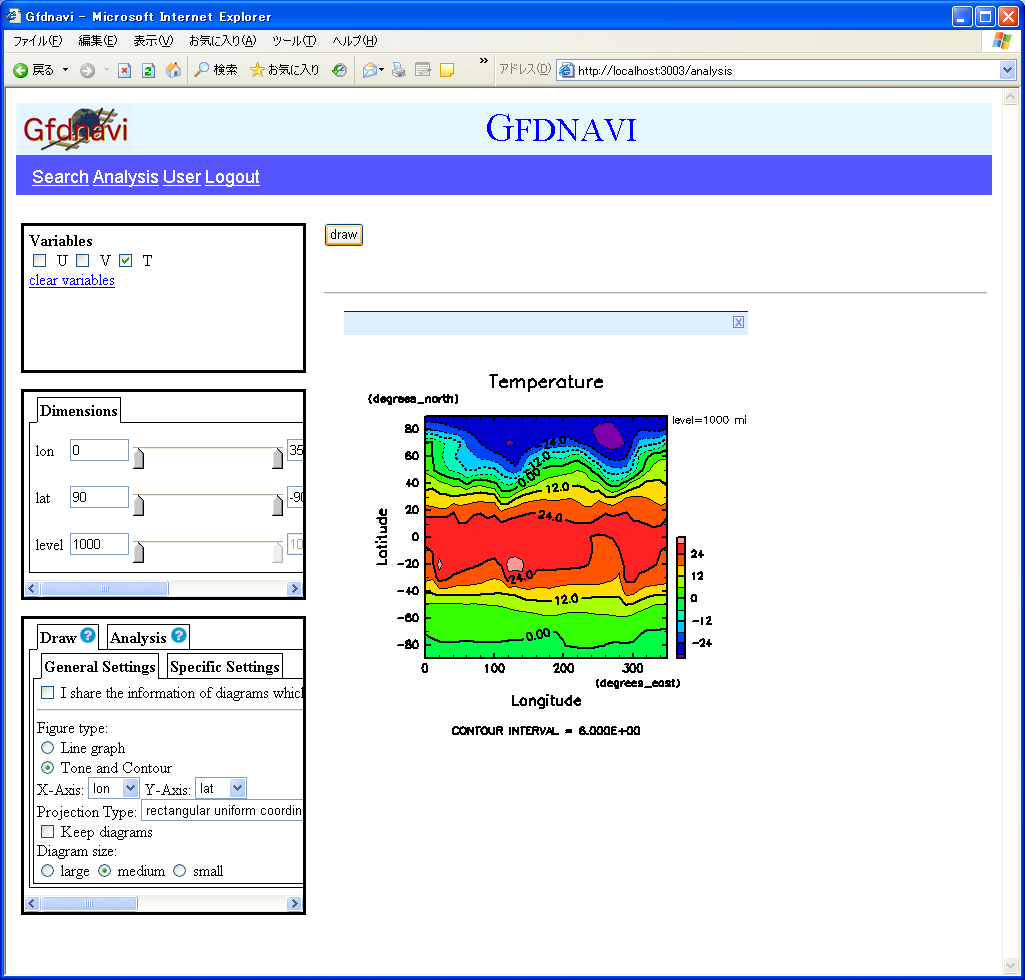The width and height of the screenshot is (1025, 980).
Task: Click the lat start value field
Action: [99, 498]
